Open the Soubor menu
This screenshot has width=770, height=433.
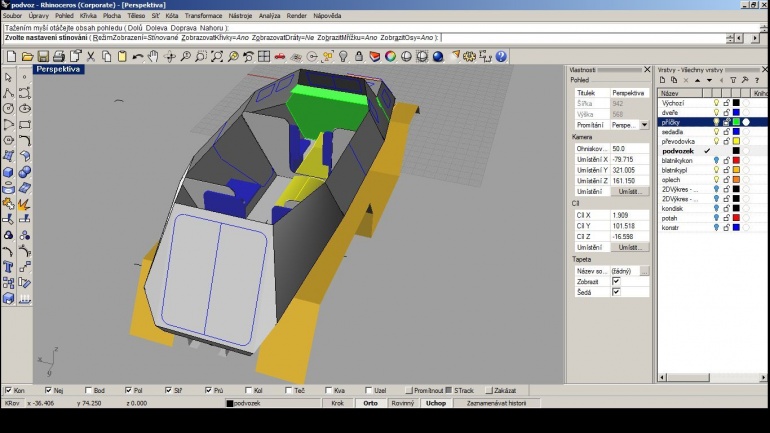tap(12, 16)
